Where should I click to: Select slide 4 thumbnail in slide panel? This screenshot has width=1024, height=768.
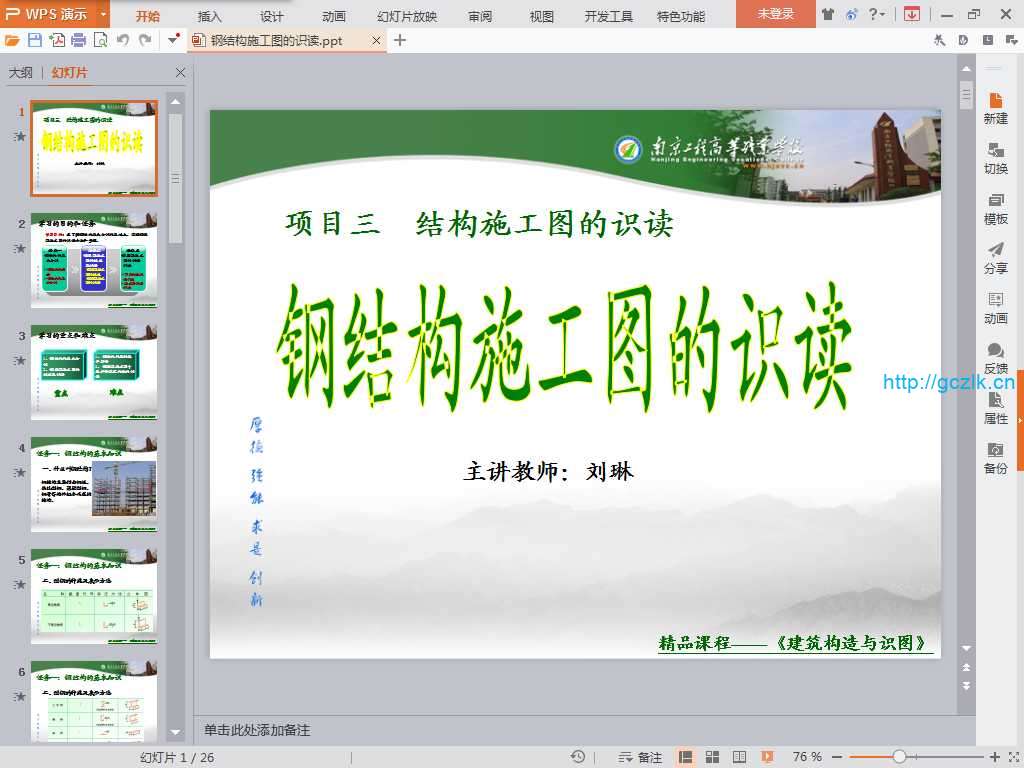click(94, 483)
